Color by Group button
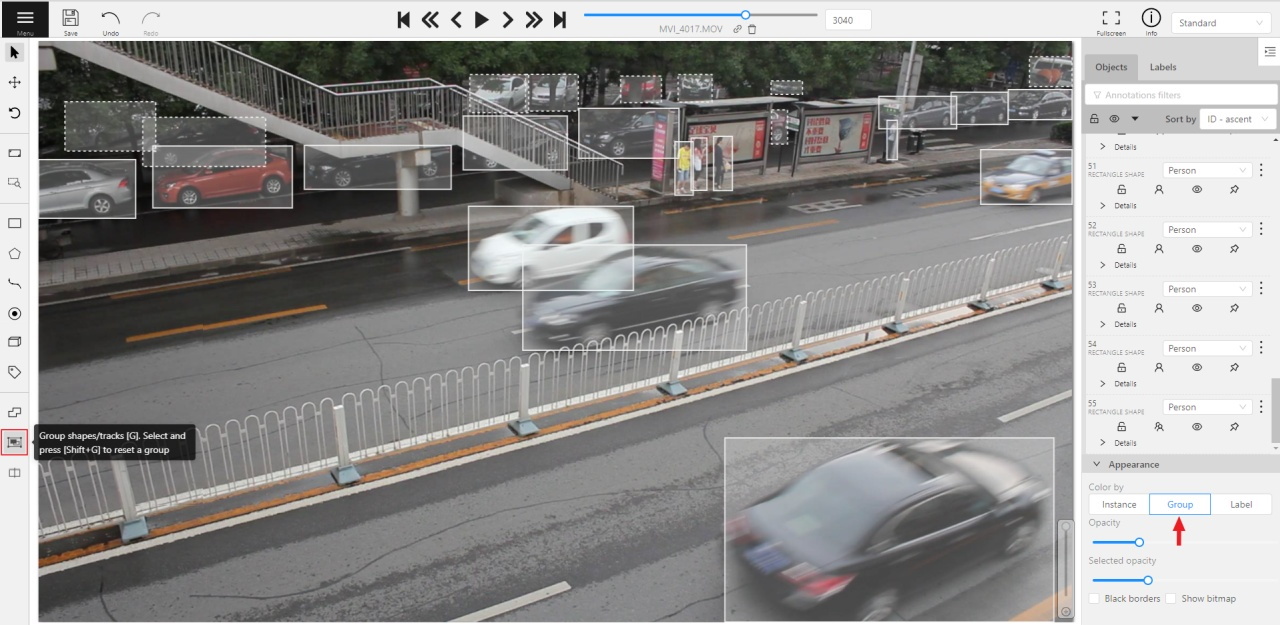This screenshot has width=1280, height=625. 1180,504
